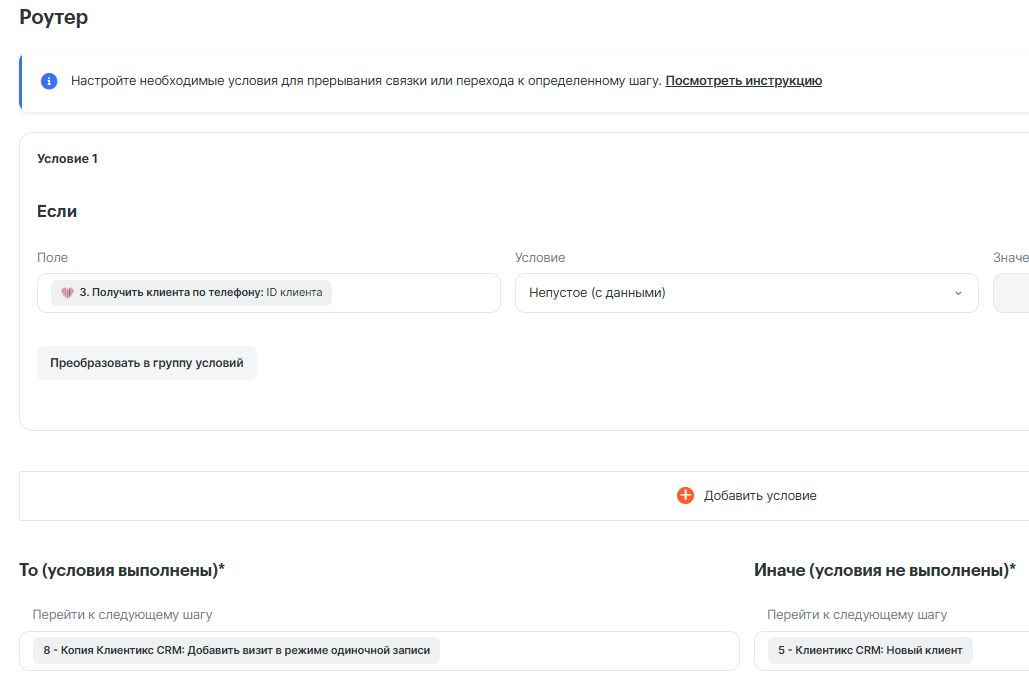This screenshot has height=684, width=1029.
Task: Open the "Непустое (с данными)" condition dropdown
Action: 745,293
